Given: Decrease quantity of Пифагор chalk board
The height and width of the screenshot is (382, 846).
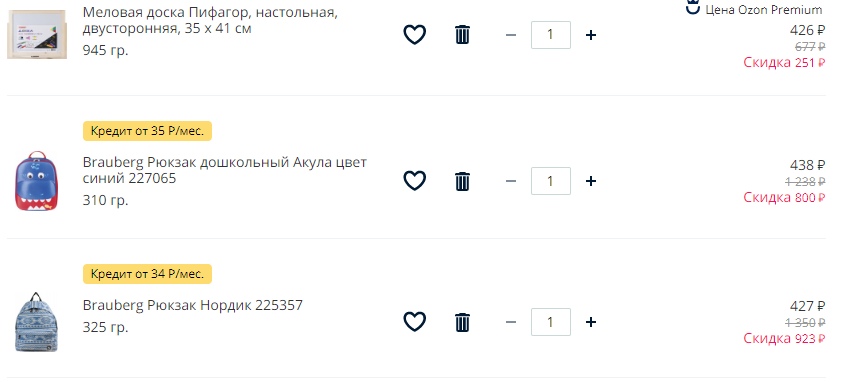Looking at the screenshot, I should pos(510,35).
